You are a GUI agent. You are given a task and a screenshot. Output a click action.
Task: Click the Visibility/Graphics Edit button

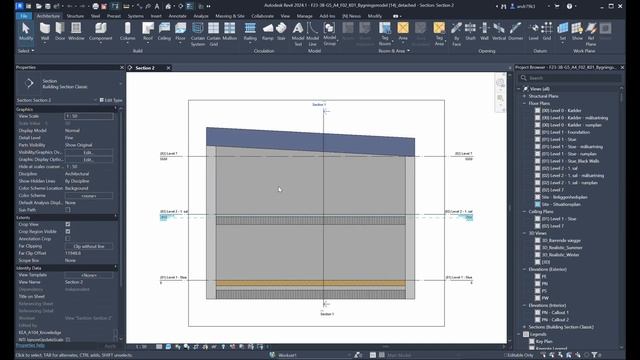point(89,152)
